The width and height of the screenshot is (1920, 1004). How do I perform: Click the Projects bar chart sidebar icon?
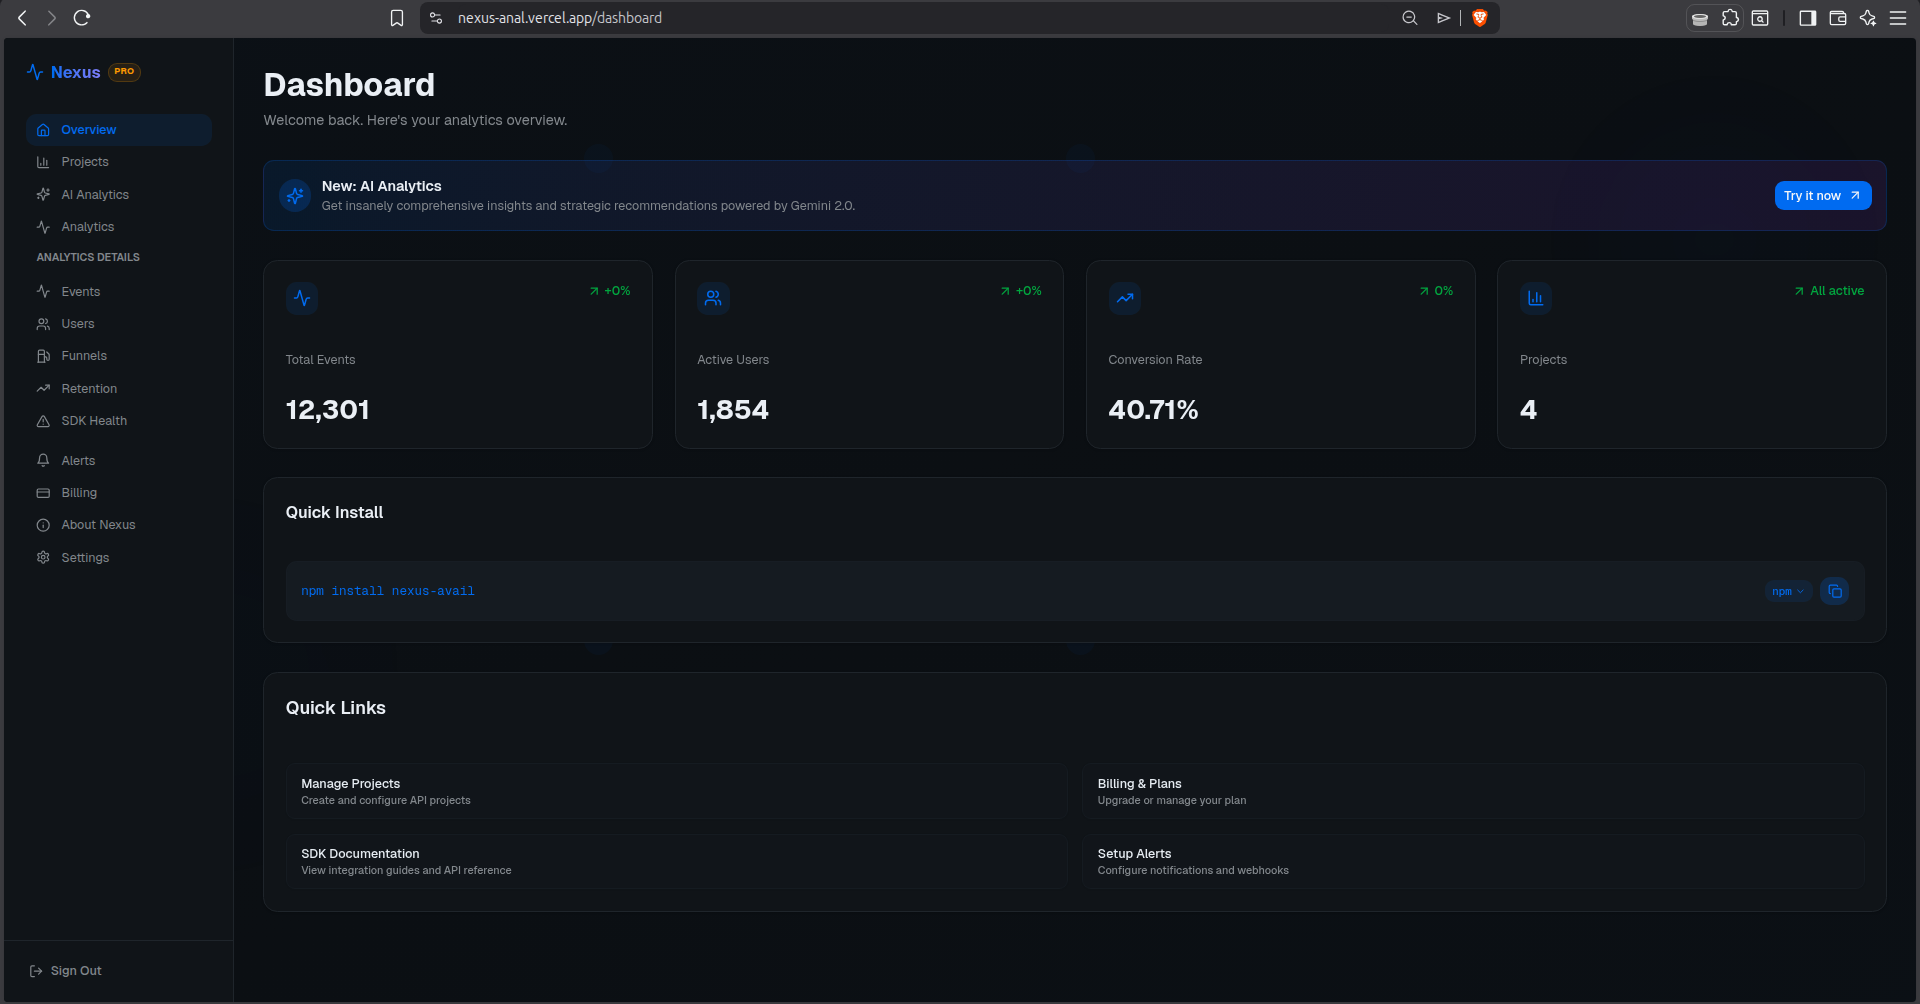[43, 162]
